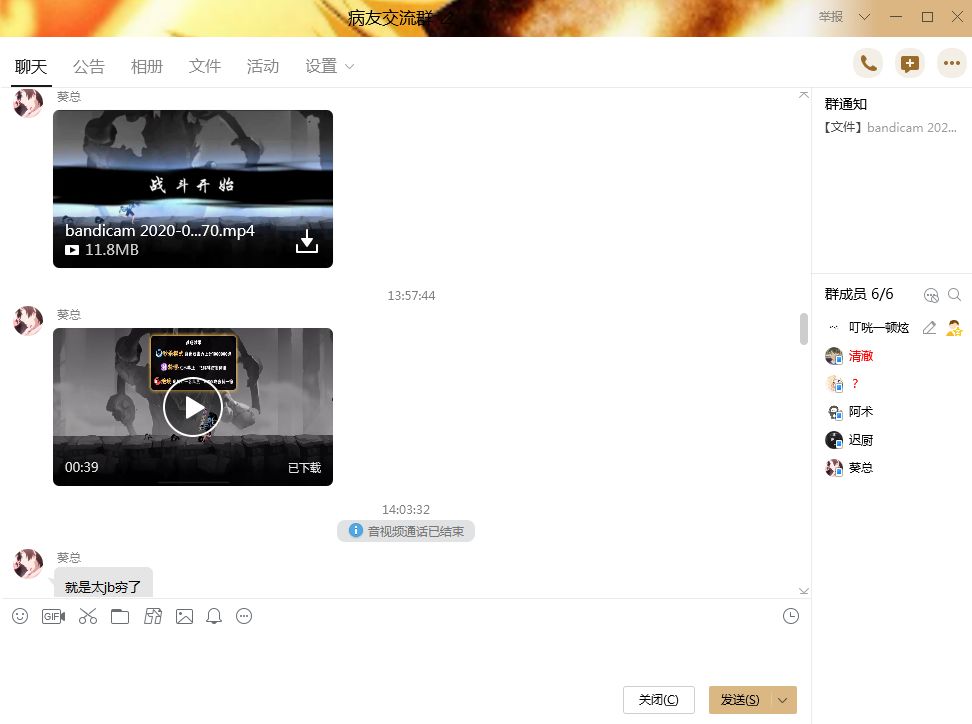Open the send picture icon
The image size is (972, 724).
184,616
